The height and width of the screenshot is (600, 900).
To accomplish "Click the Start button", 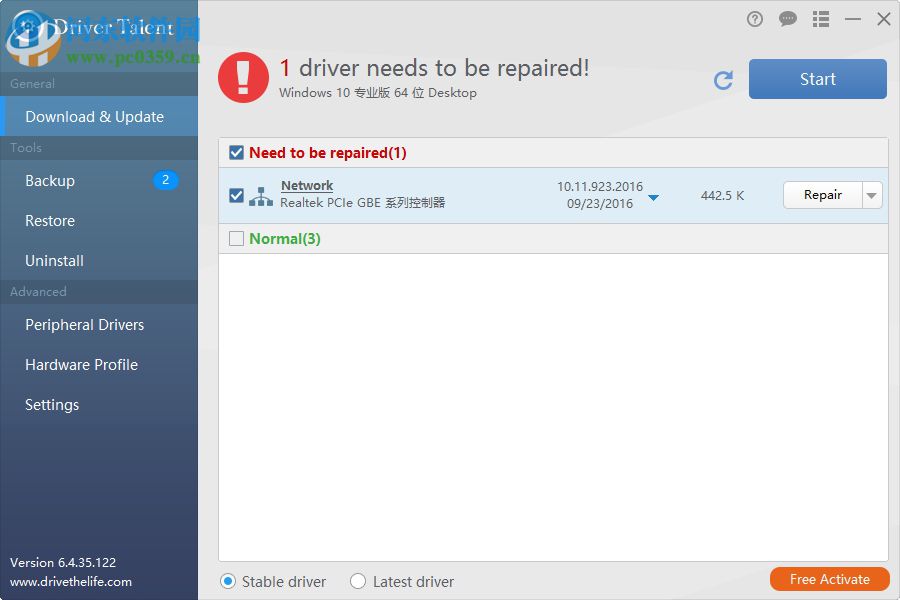I will (x=817, y=79).
